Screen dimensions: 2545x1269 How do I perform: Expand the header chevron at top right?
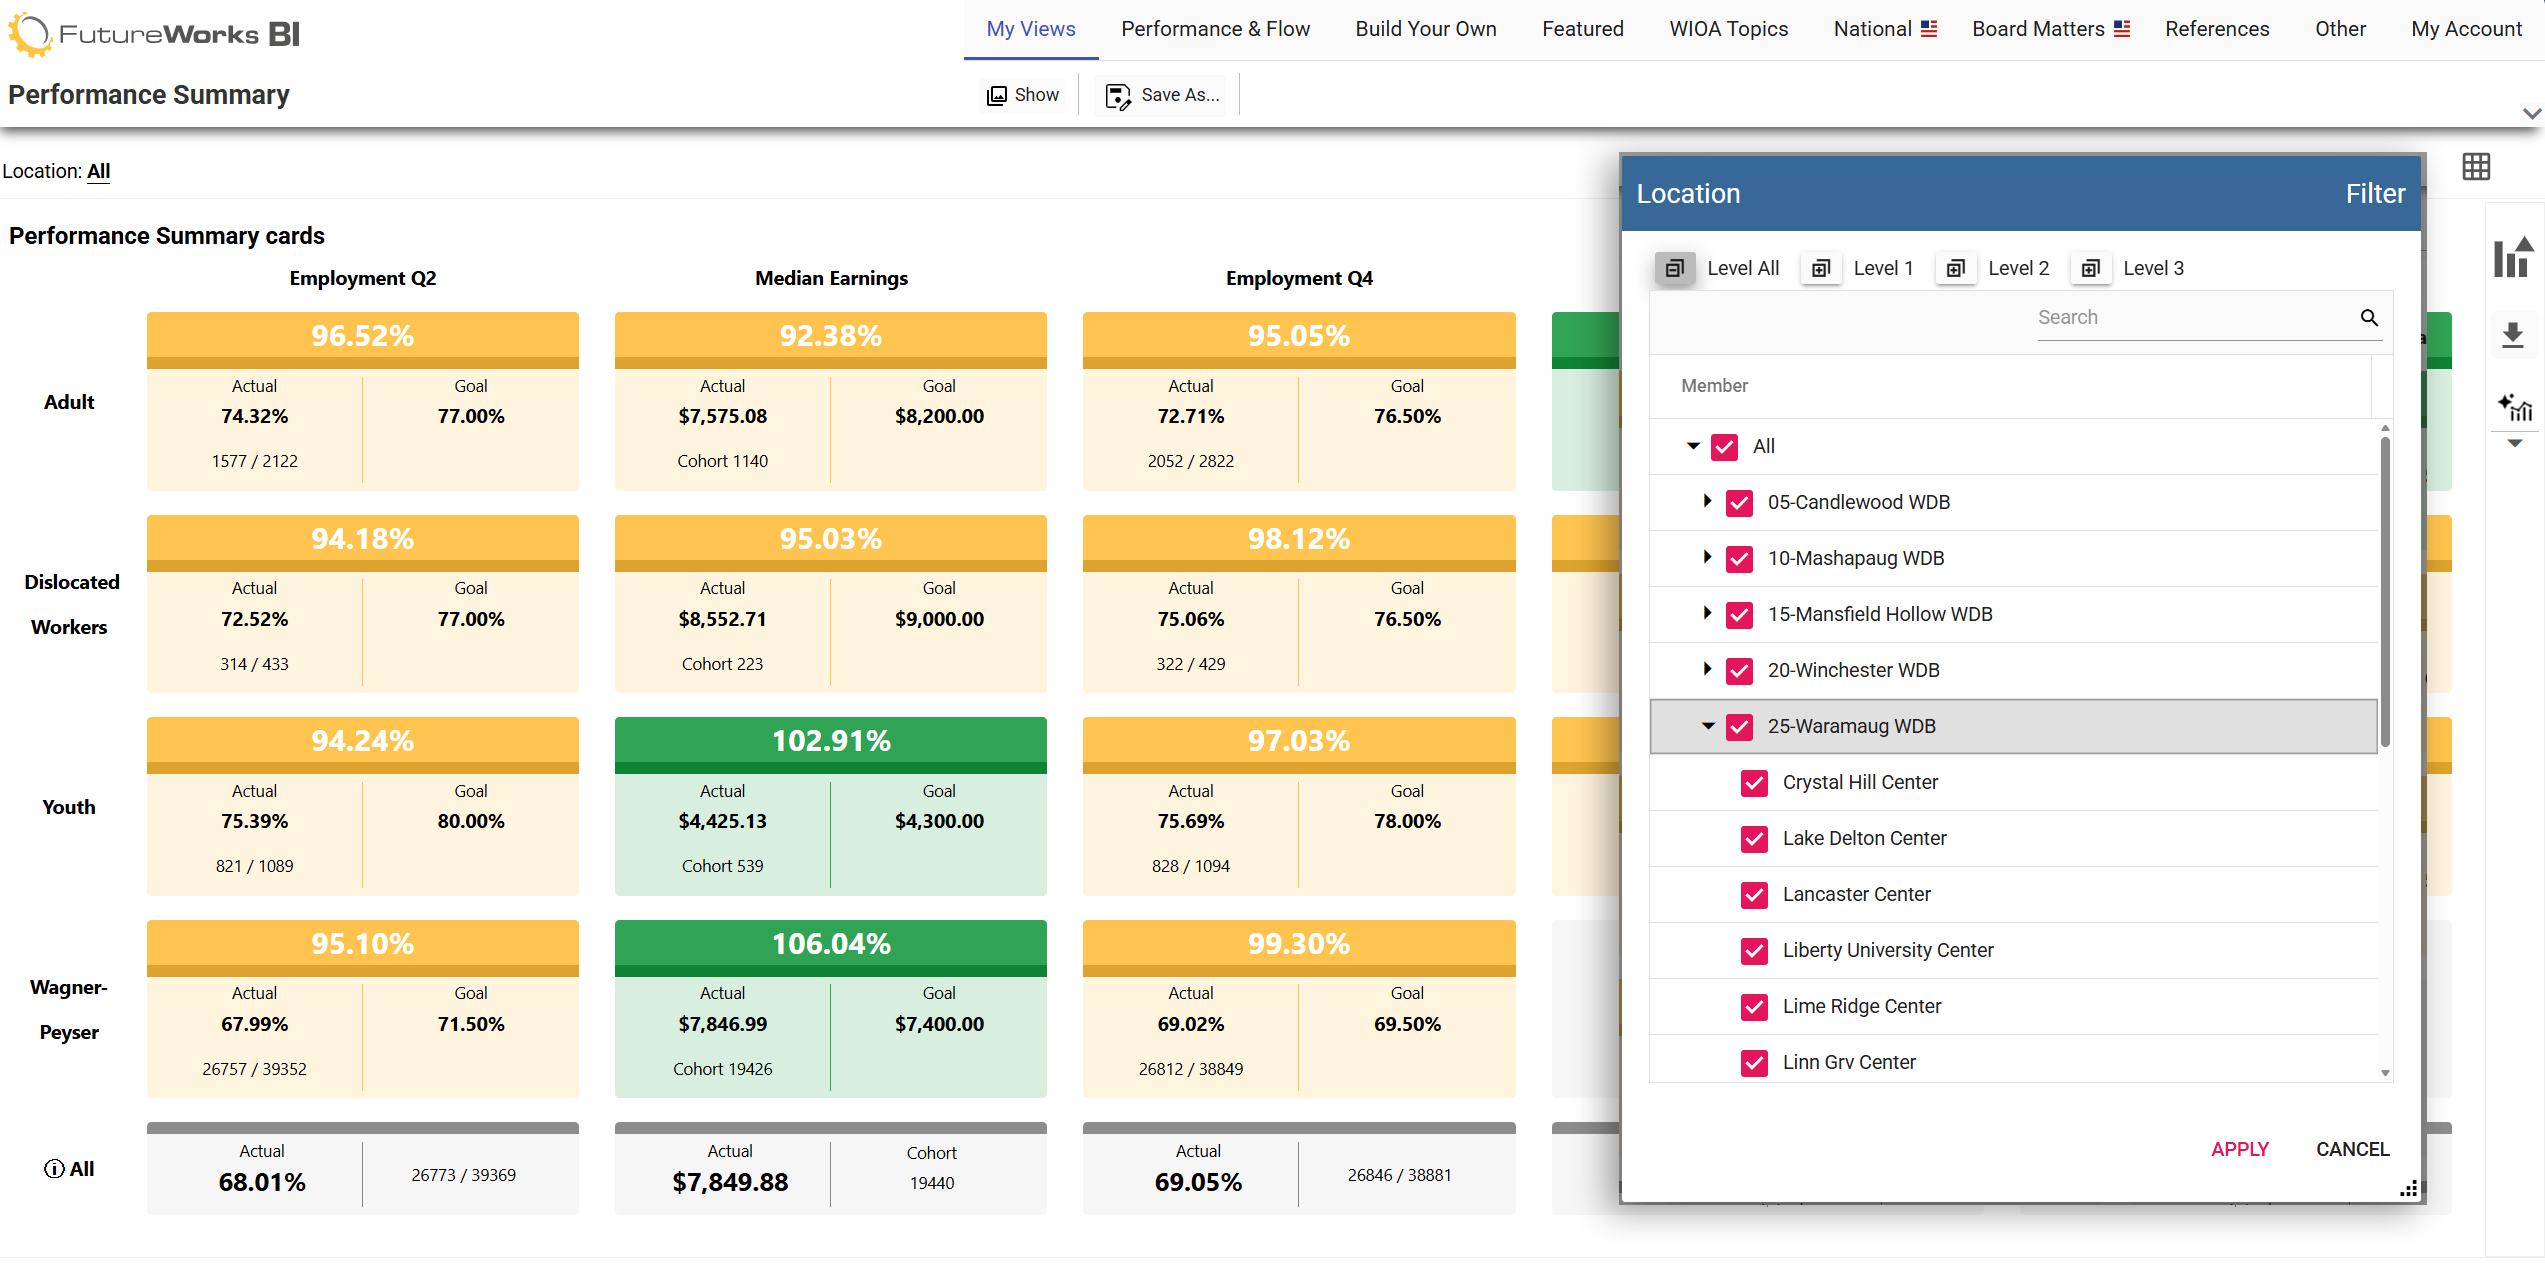2531,114
